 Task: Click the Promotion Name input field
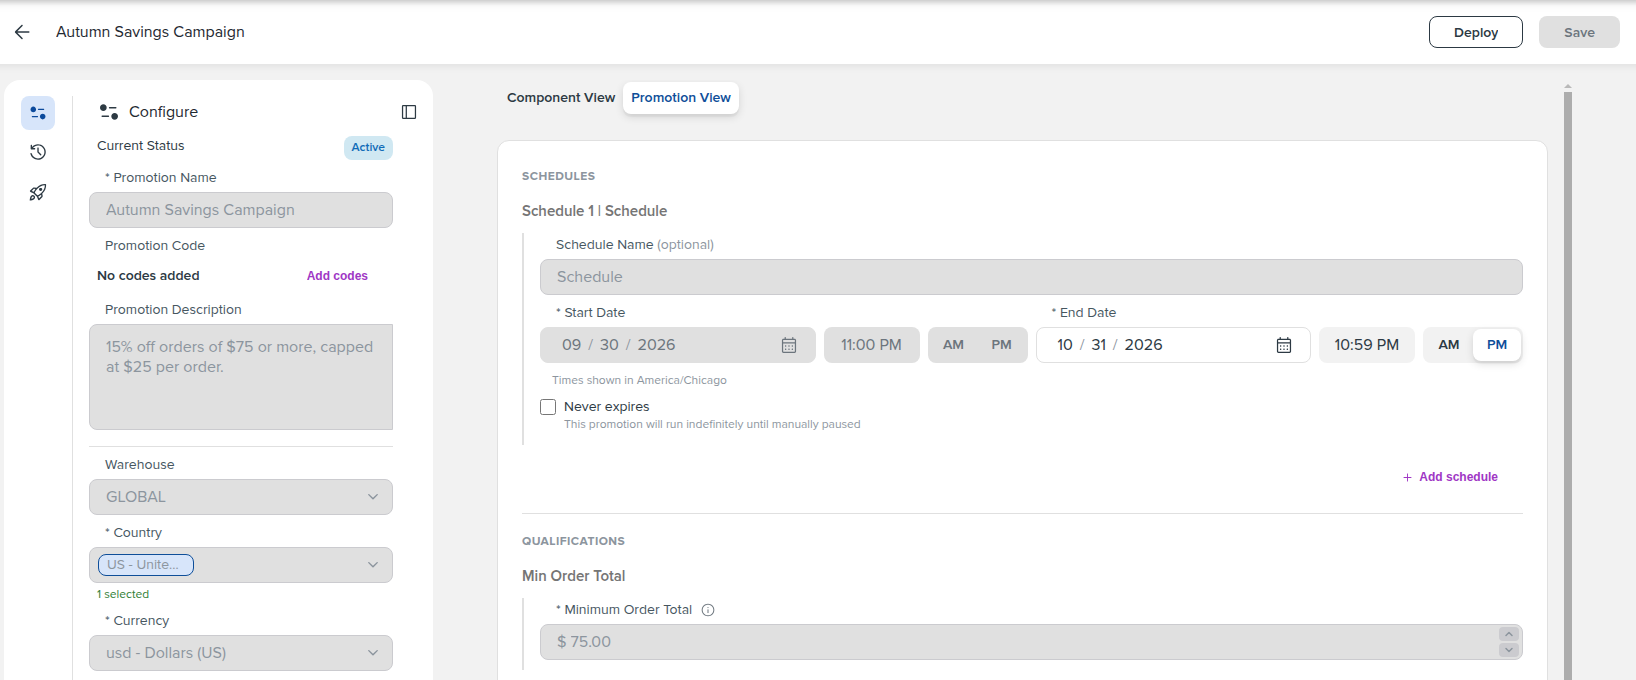coord(241,210)
